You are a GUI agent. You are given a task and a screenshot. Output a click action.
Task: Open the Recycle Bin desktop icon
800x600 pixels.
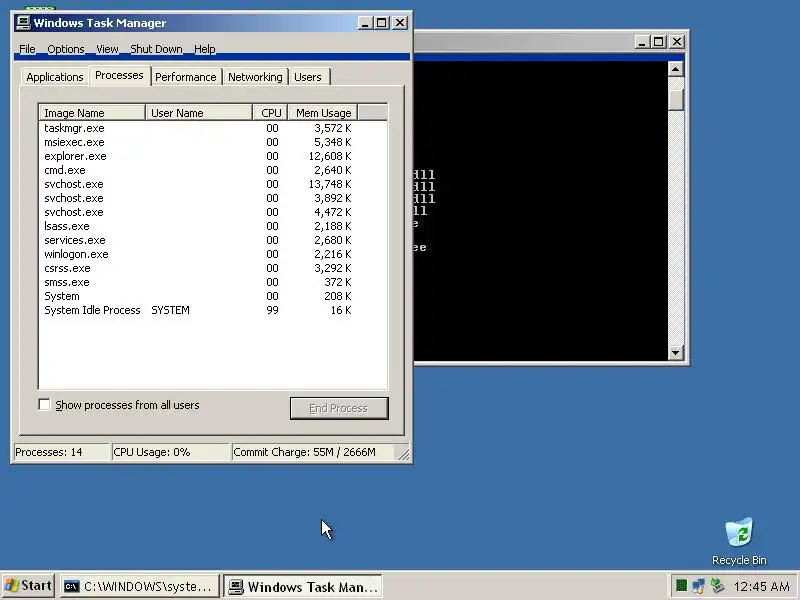tap(739, 541)
